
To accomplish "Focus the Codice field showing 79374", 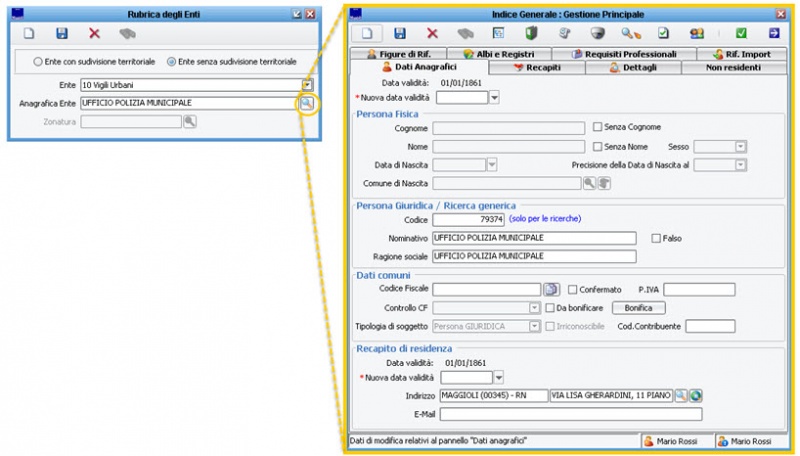I will 468,220.
